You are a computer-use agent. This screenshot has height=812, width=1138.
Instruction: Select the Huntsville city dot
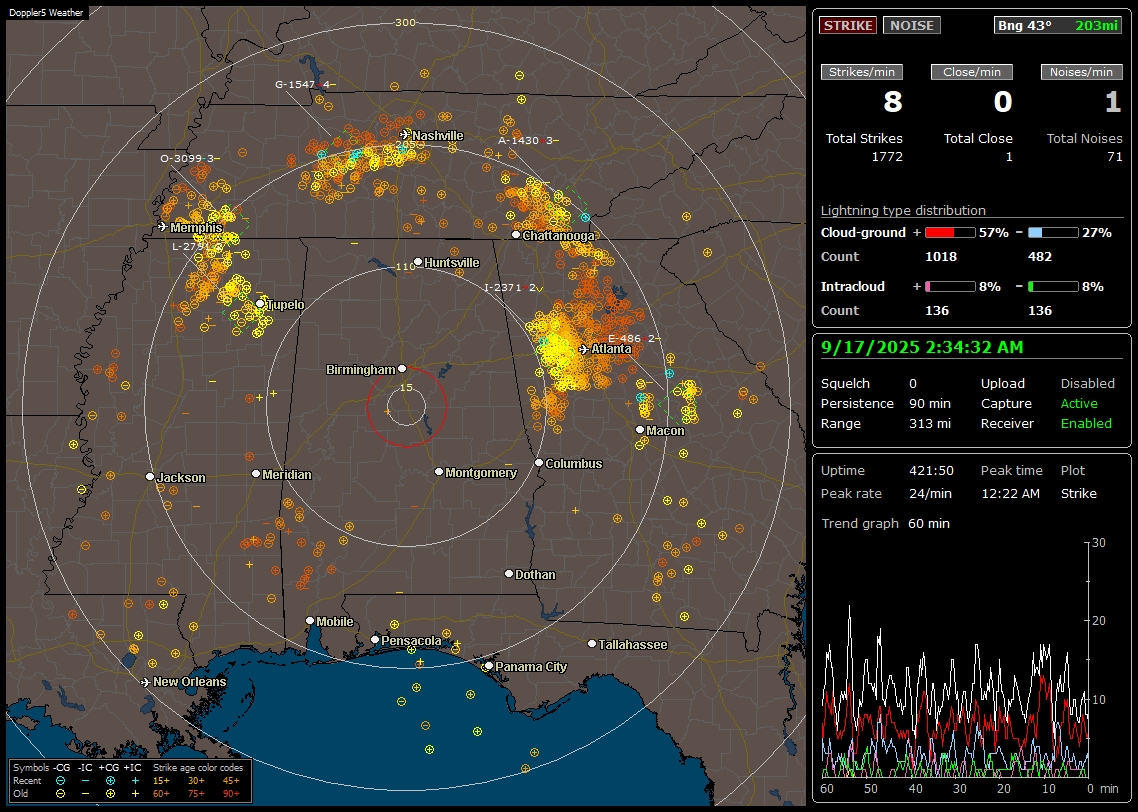(418, 262)
